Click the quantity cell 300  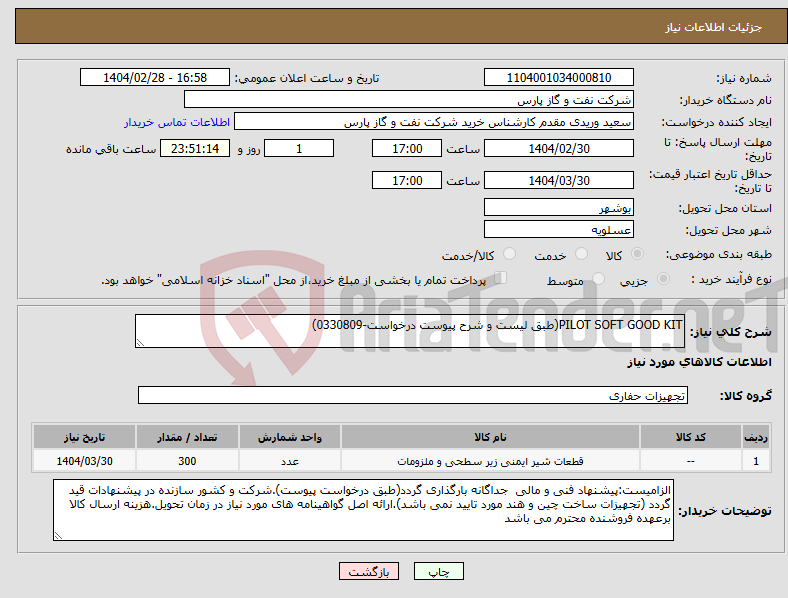(x=187, y=461)
